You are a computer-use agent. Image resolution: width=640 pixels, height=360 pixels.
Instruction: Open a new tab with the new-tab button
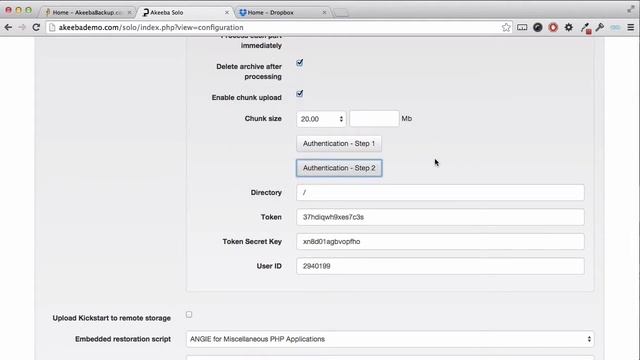[x=341, y=13]
